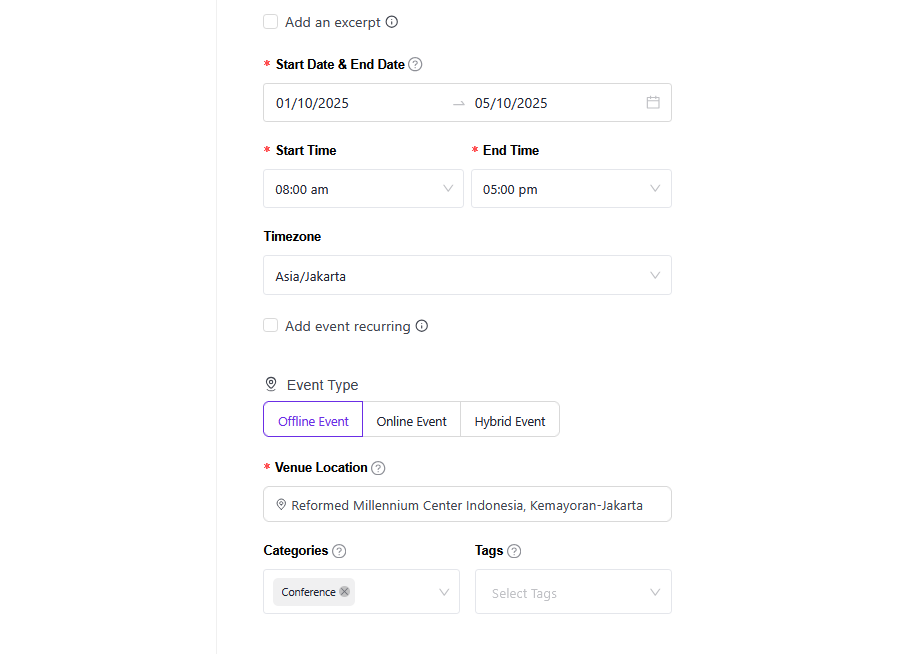Click help icon next to Start Date & End Date
920x654 pixels.
(415, 65)
